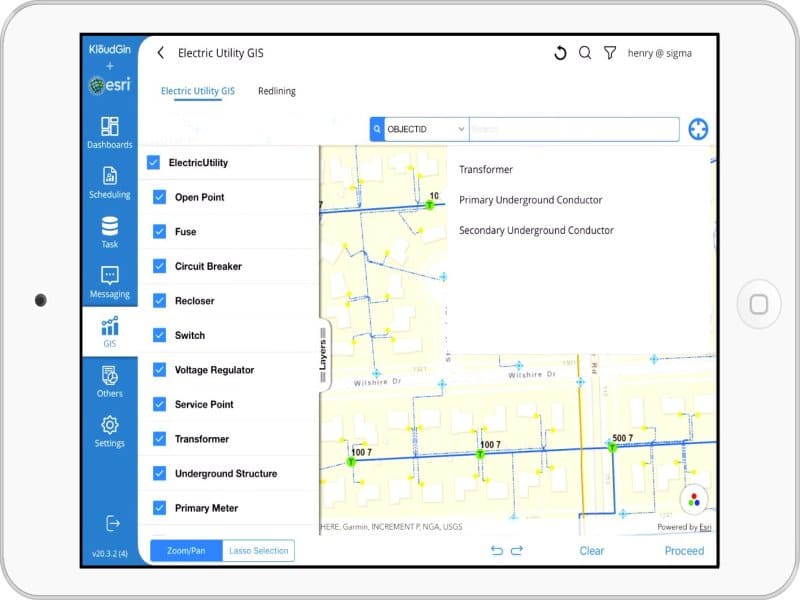Uncheck the Underground Structure layer checkbox
This screenshot has height=600, width=800.
point(160,473)
